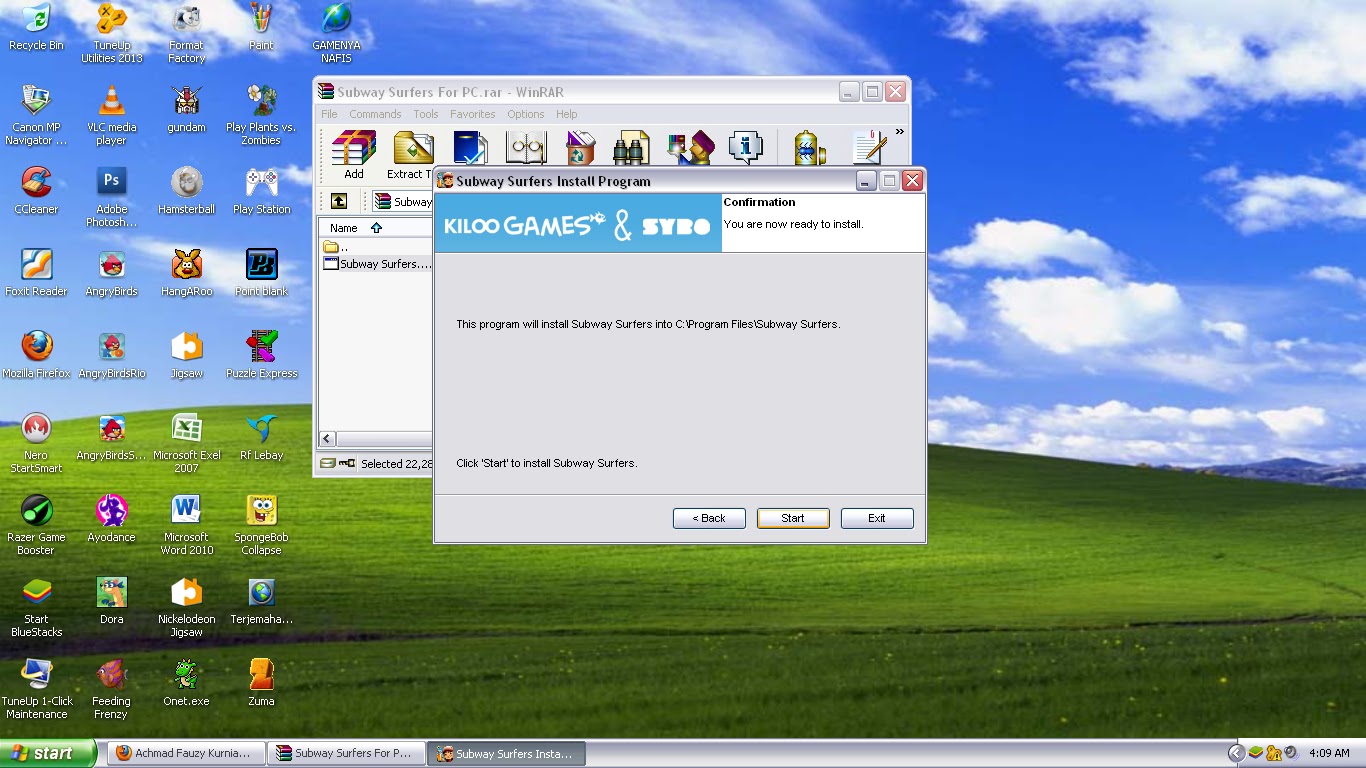
Task: Click the Exit button in installer
Action: pos(877,518)
